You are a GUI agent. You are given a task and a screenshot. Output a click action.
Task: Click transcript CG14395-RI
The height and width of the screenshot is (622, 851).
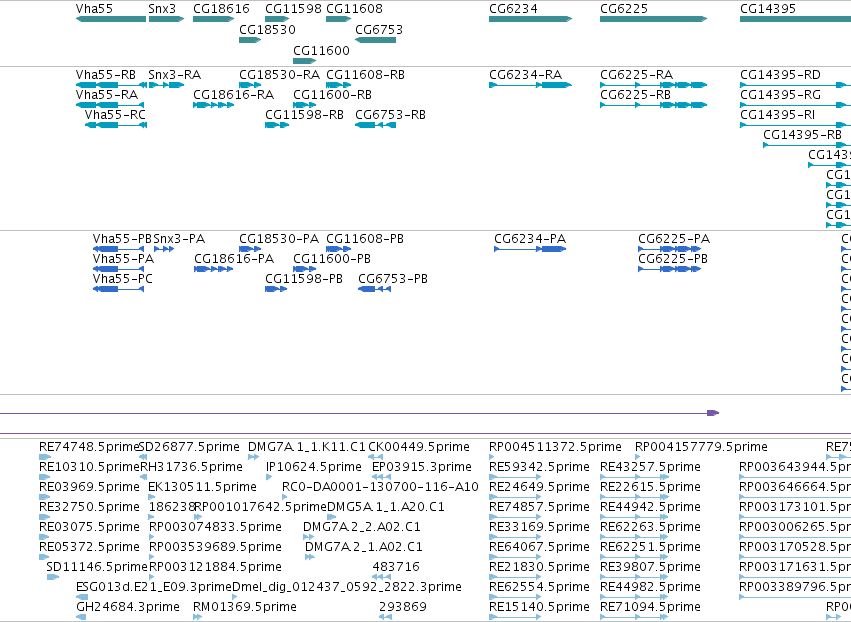(x=778, y=115)
